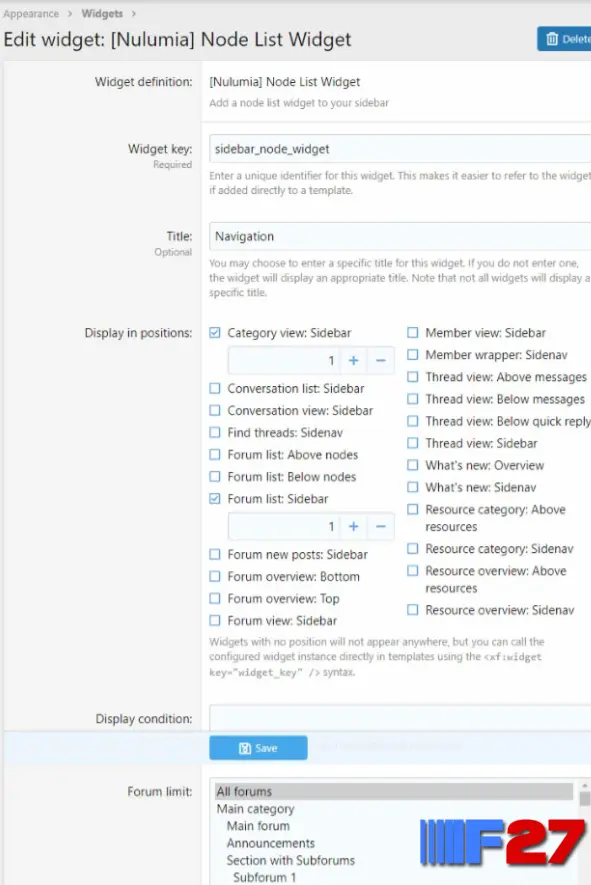Decrease Category view Sidebar display order
The image size is (591, 885).
(x=381, y=360)
